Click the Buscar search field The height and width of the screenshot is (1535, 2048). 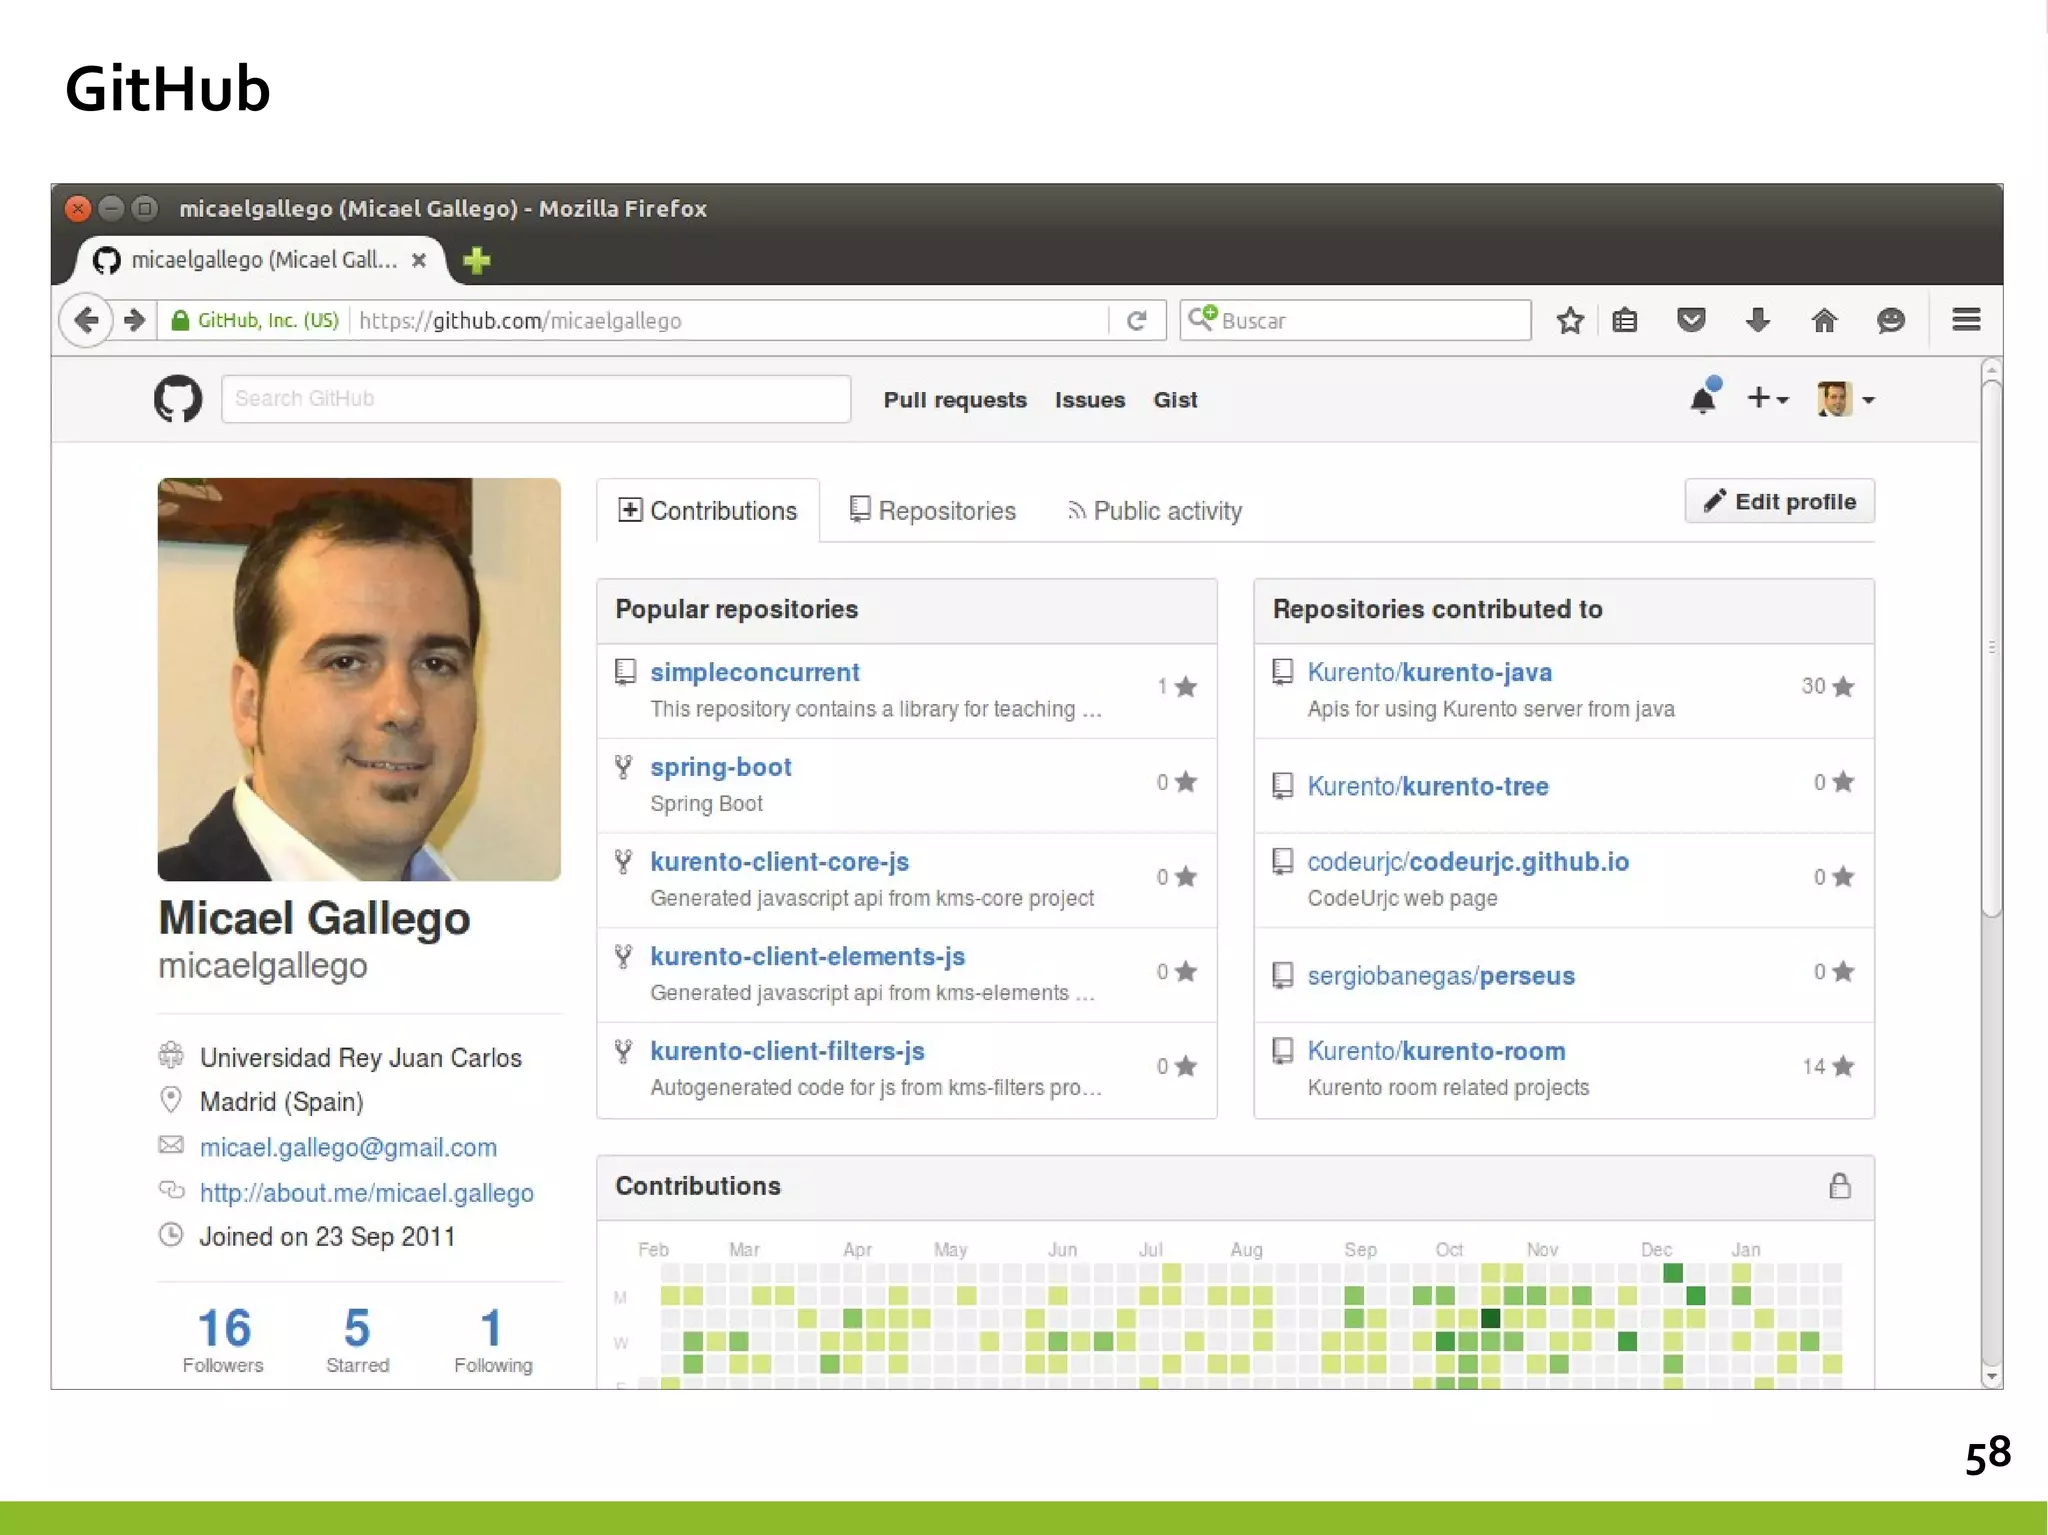click(1355, 320)
